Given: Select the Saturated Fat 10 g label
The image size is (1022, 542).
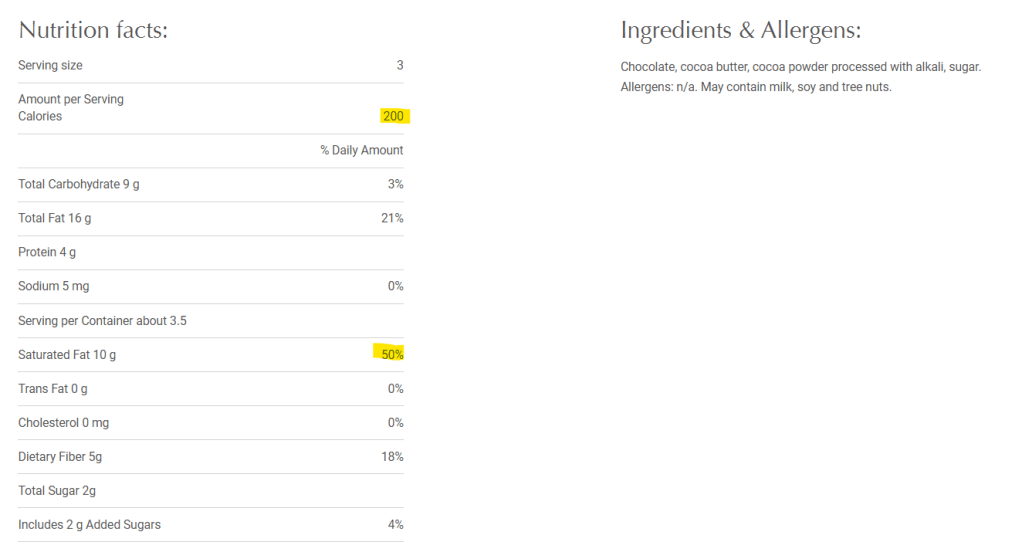Looking at the screenshot, I should [x=68, y=355].
